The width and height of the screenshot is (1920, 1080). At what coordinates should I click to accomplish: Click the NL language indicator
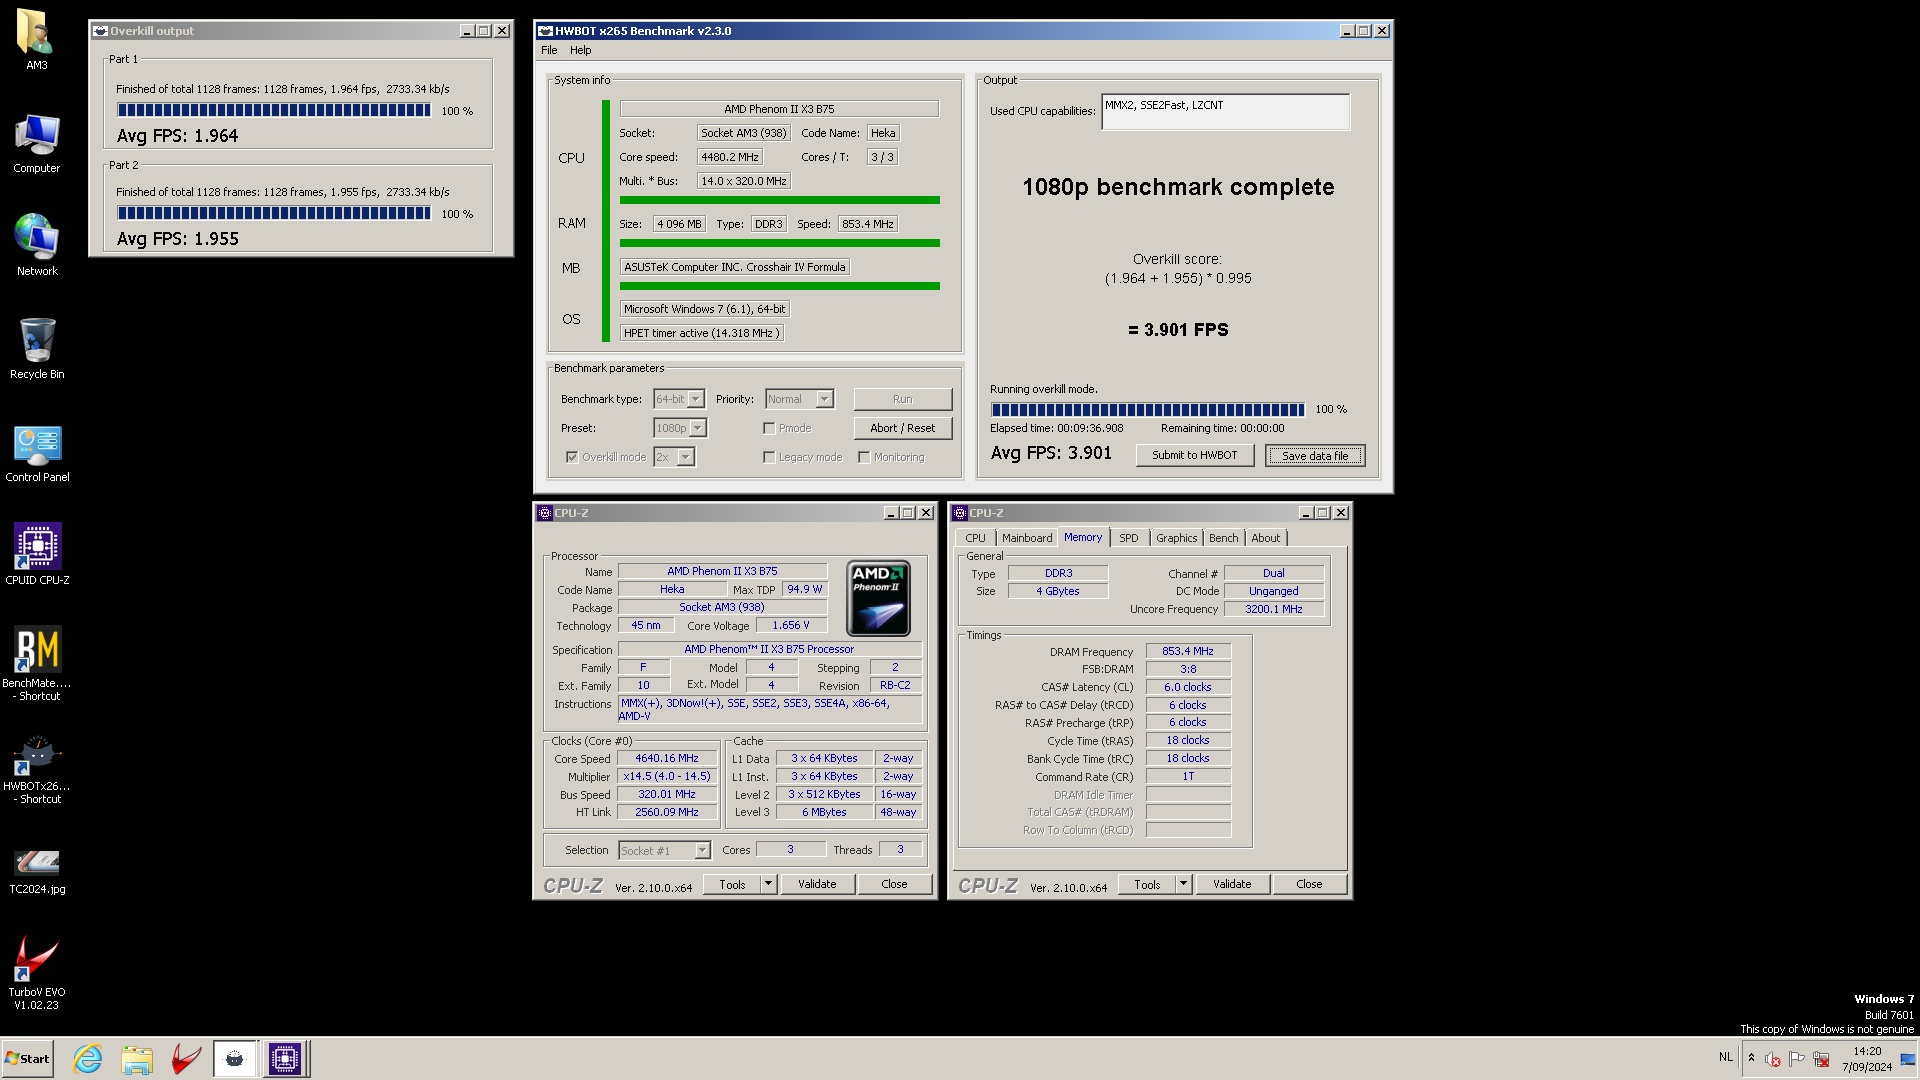(x=1726, y=1057)
